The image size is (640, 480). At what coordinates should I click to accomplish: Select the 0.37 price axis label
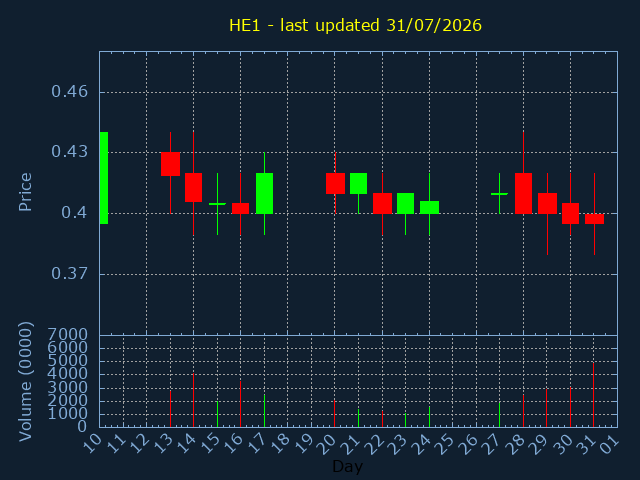click(69, 273)
